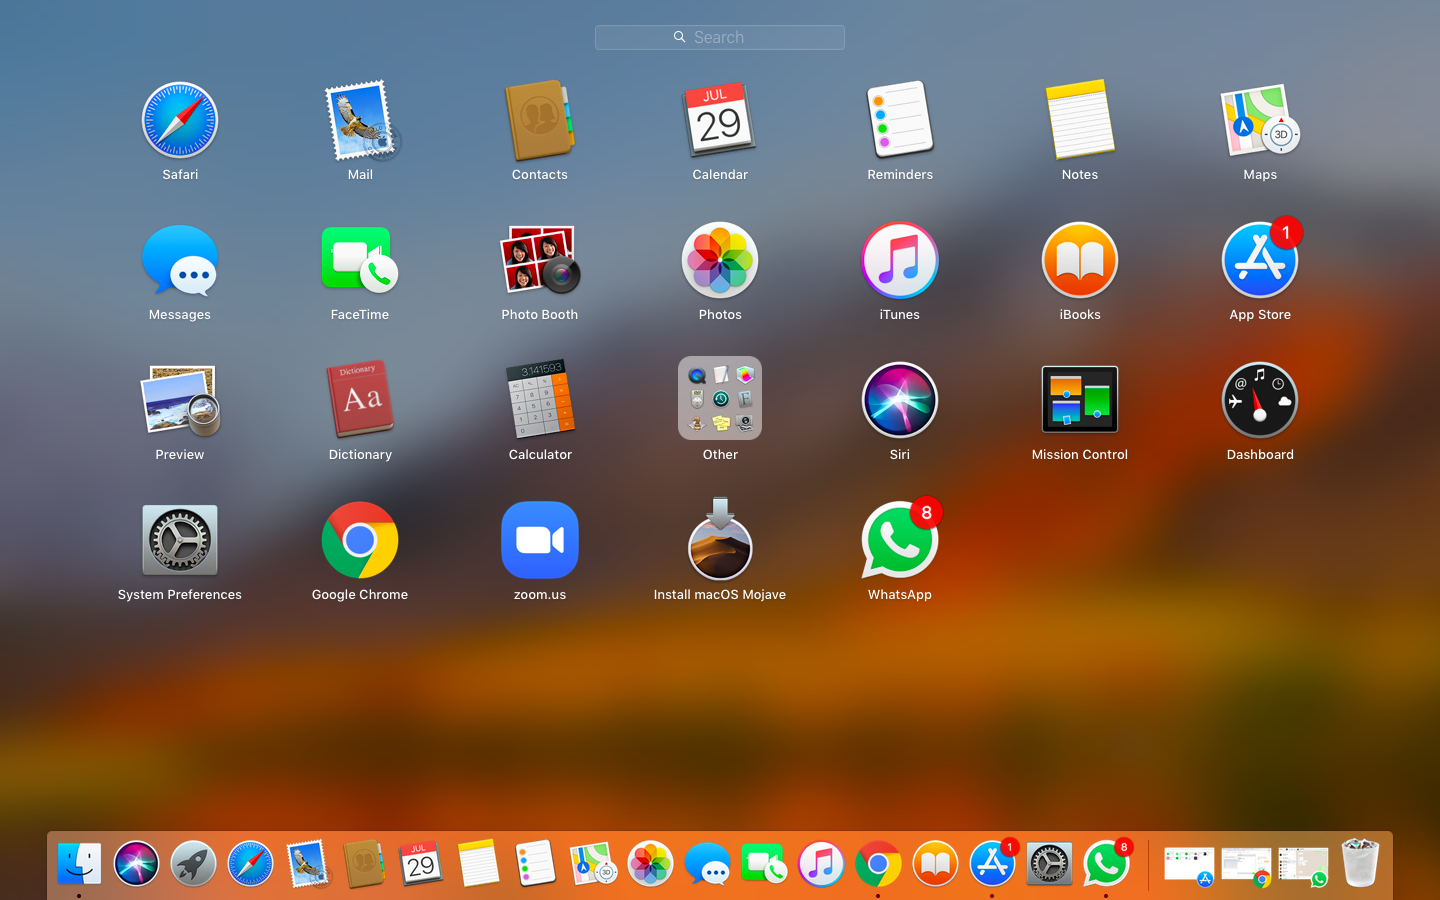Open Photos from the Dock
The width and height of the screenshot is (1440, 900).
coord(650,863)
